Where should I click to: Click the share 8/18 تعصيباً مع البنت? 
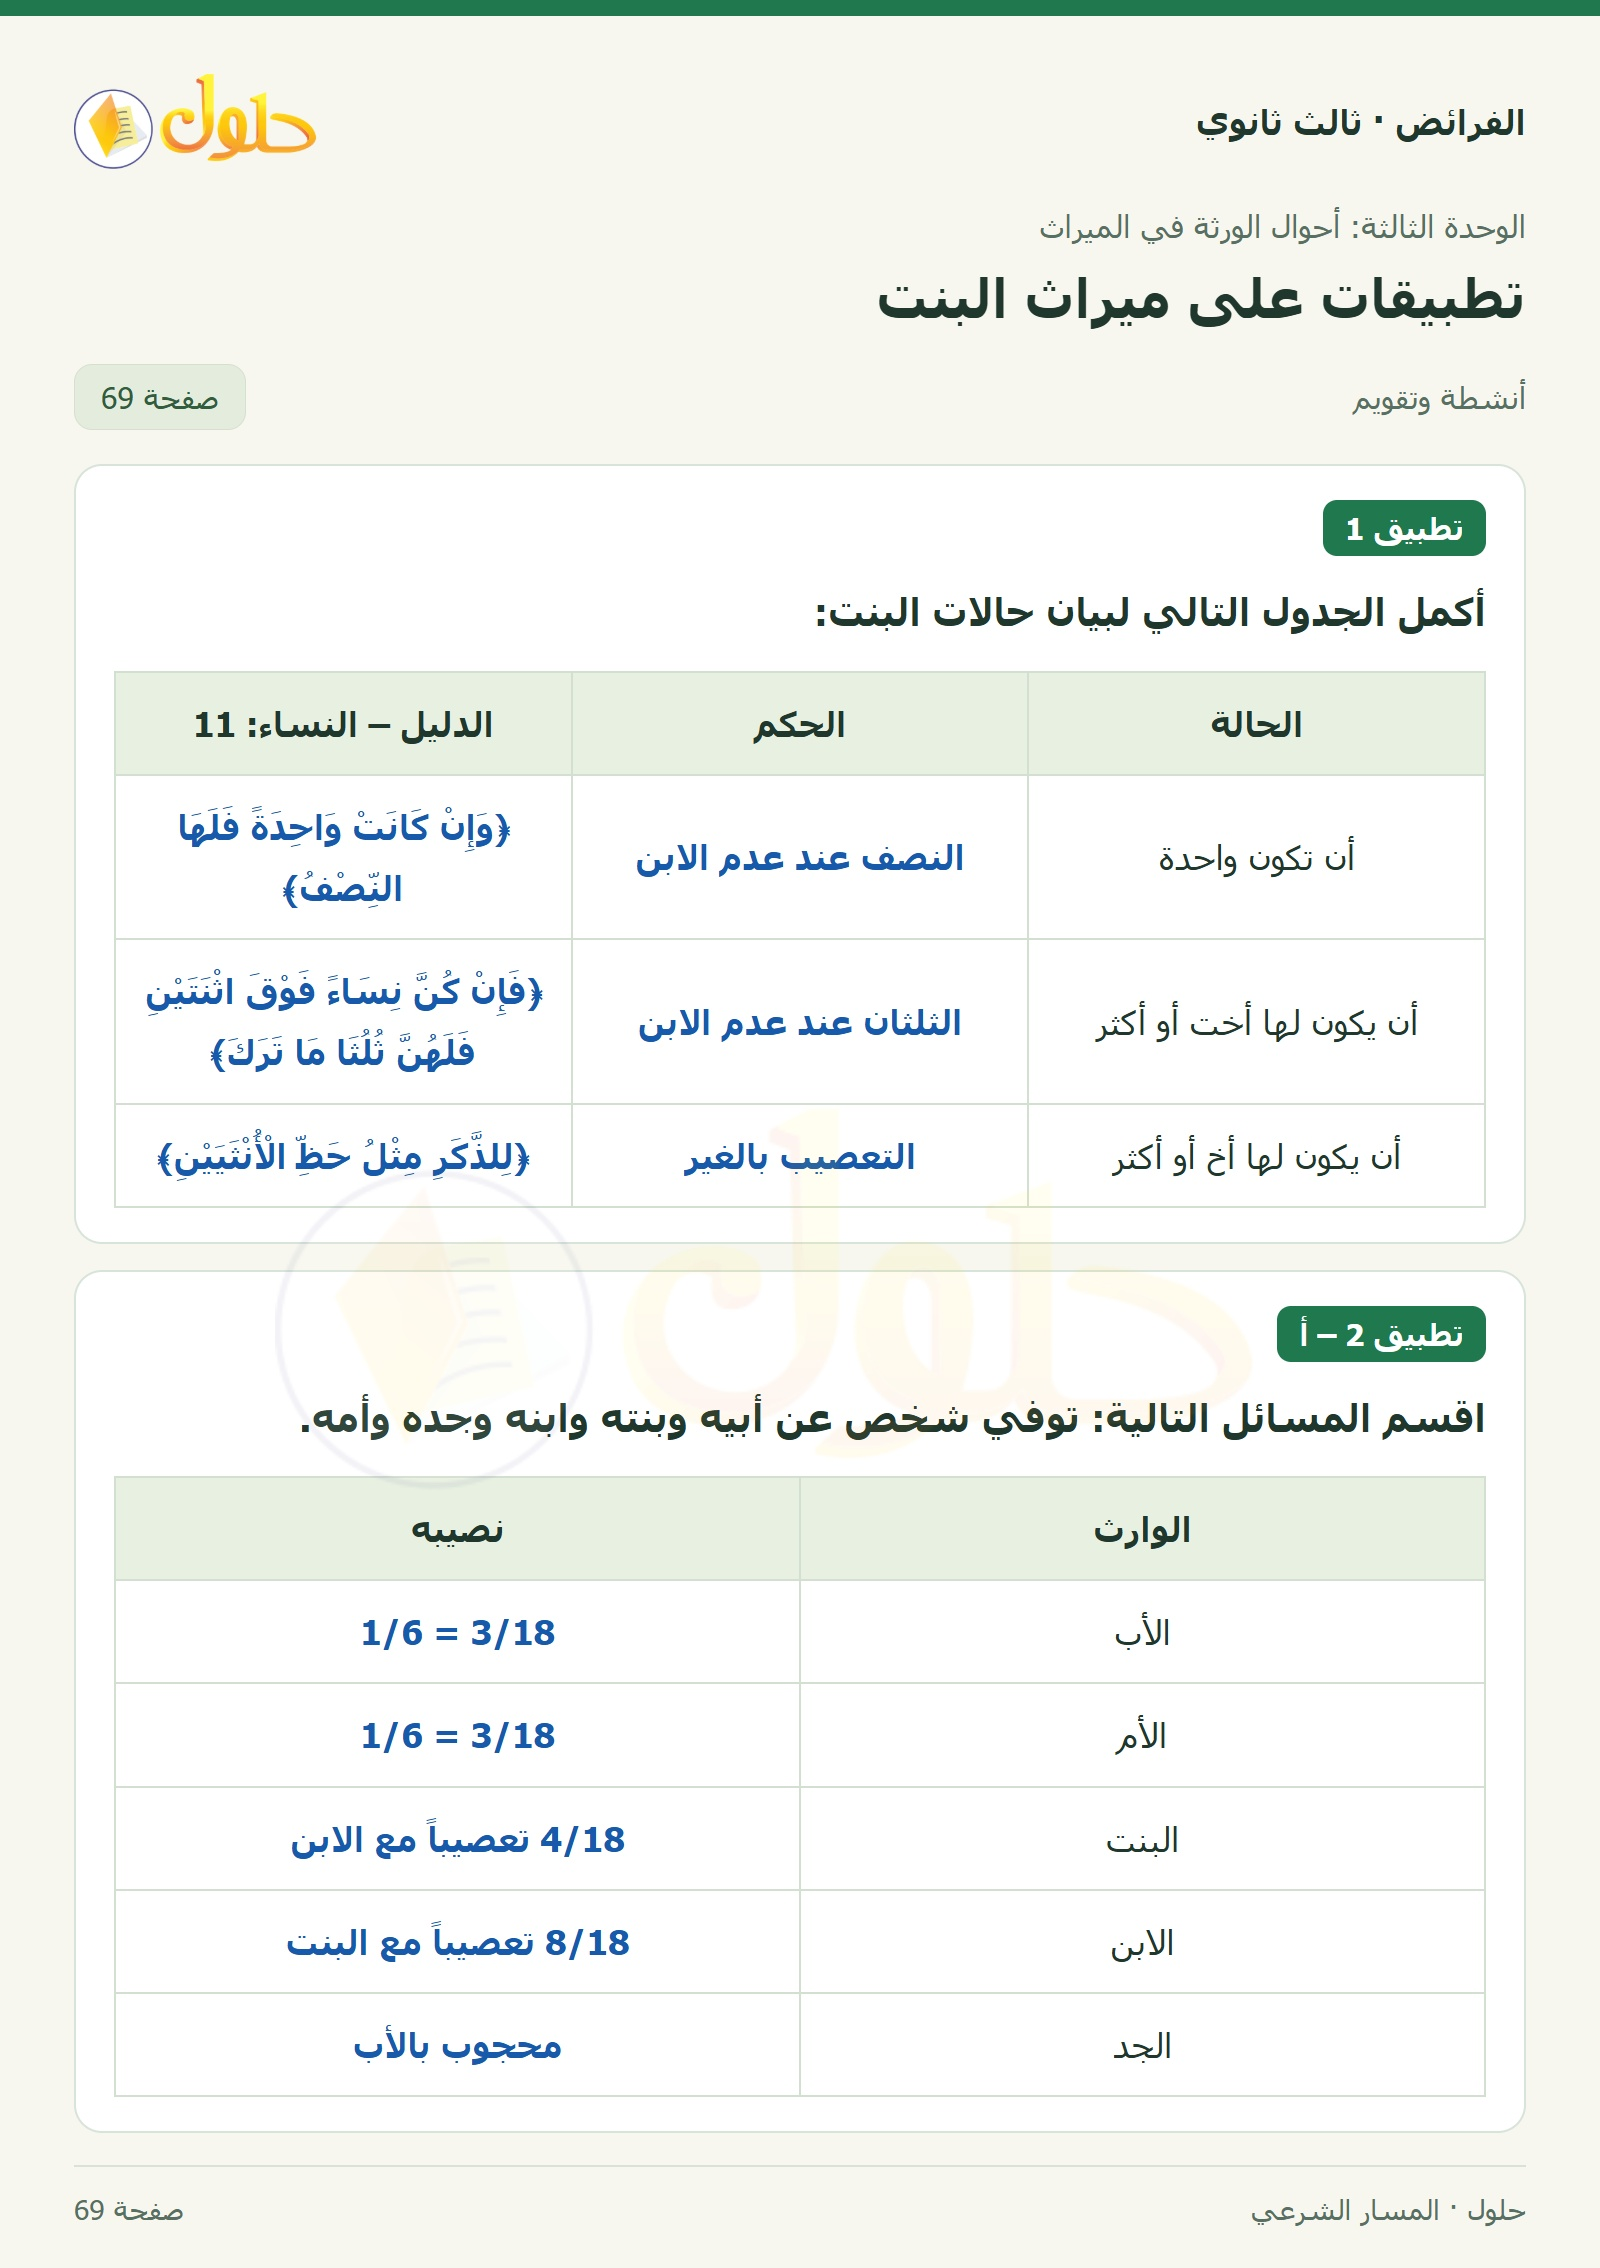pyautogui.click(x=457, y=1942)
